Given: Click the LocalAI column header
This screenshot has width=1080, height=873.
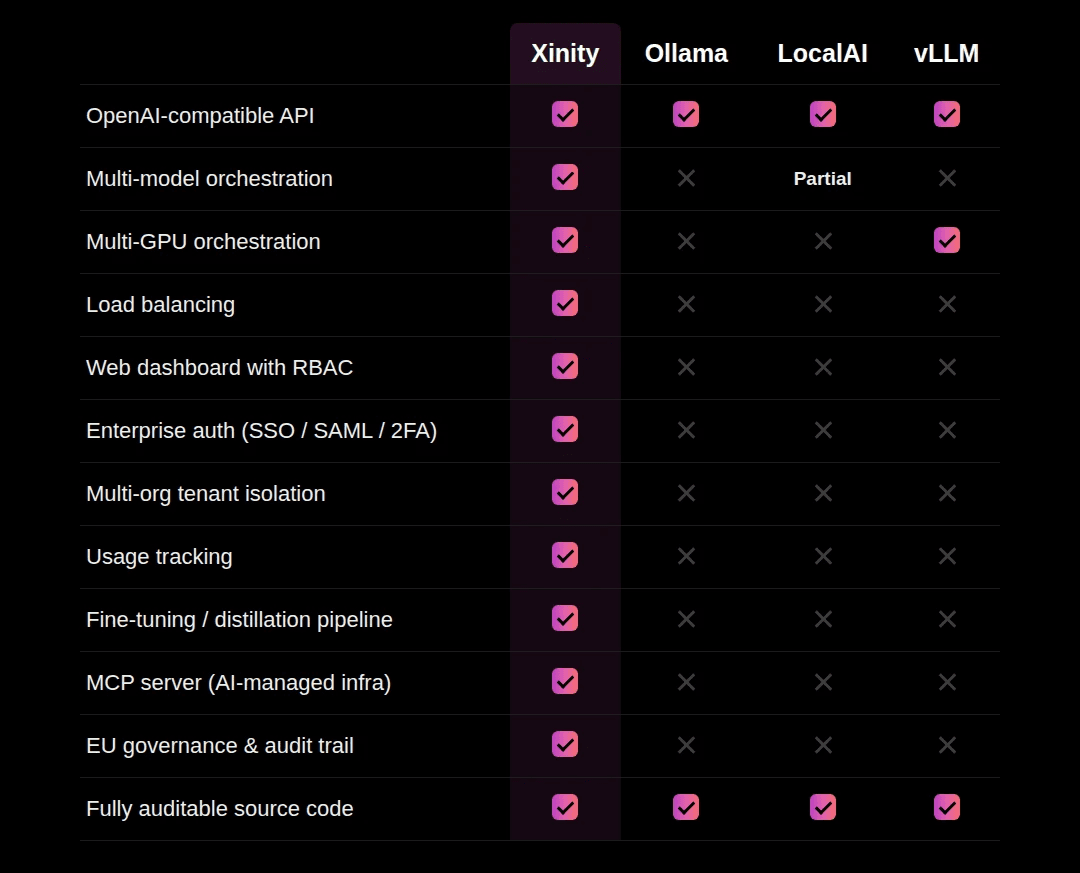Looking at the screenshot, I should click(822, 54).
